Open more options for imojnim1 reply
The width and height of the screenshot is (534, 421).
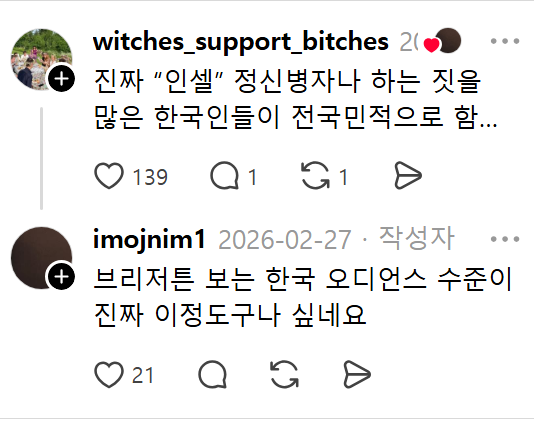tap(505, 239)
